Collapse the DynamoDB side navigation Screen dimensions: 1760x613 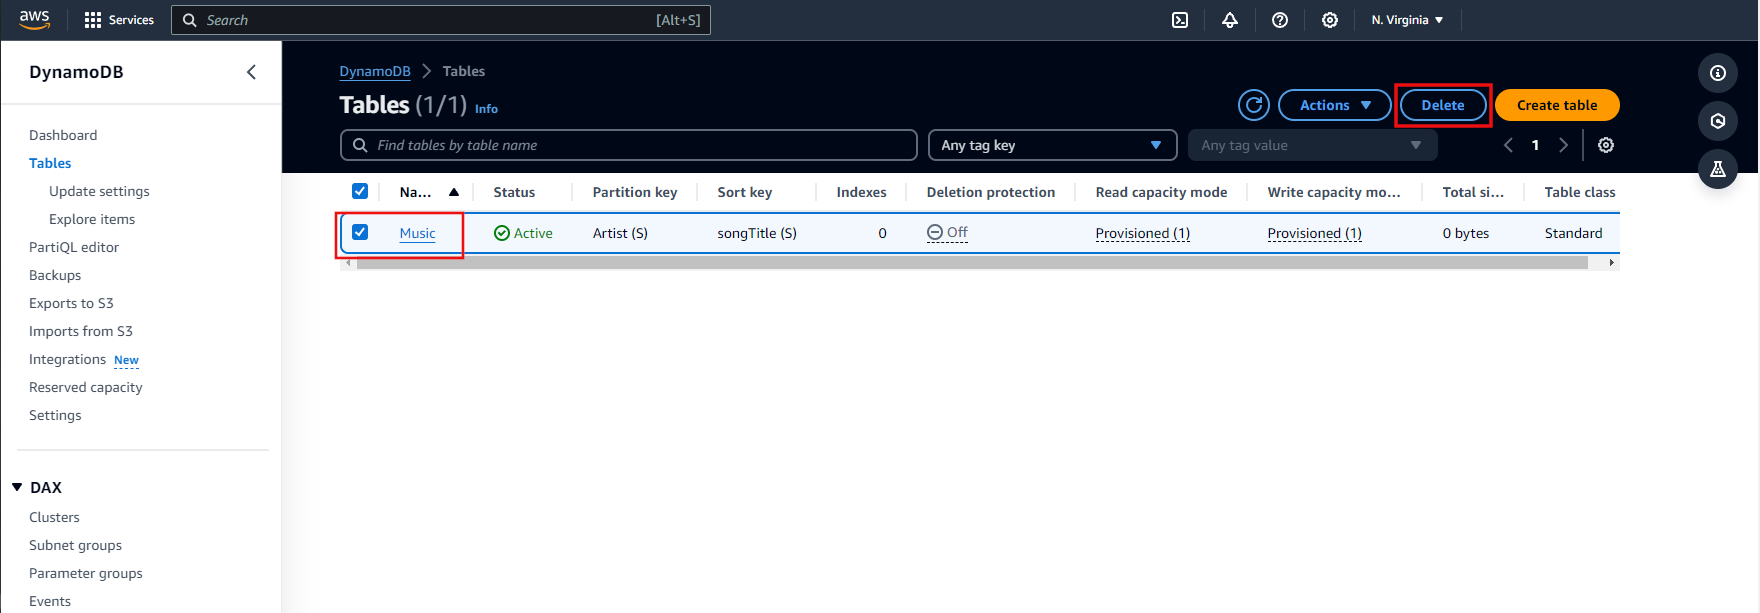tap(251, 72)
